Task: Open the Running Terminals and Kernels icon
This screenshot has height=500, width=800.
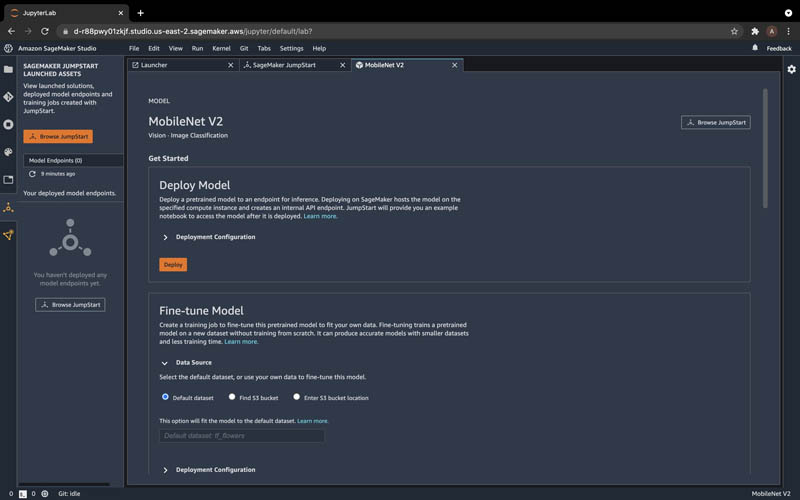Action: 8,124
